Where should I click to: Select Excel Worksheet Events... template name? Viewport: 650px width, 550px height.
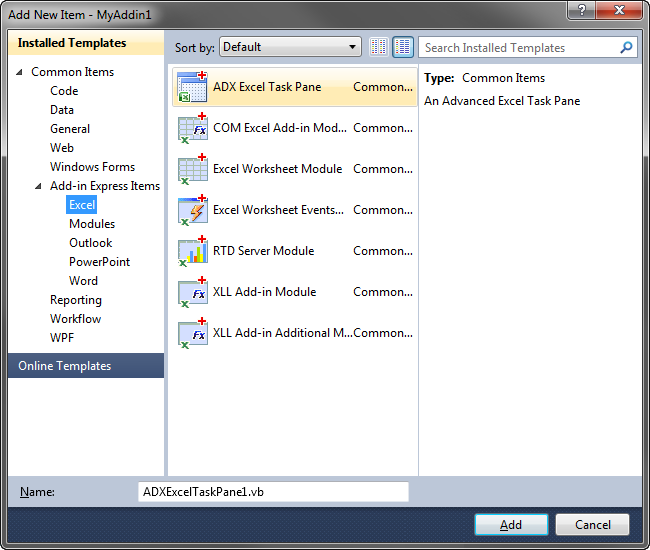pos(278,210)
